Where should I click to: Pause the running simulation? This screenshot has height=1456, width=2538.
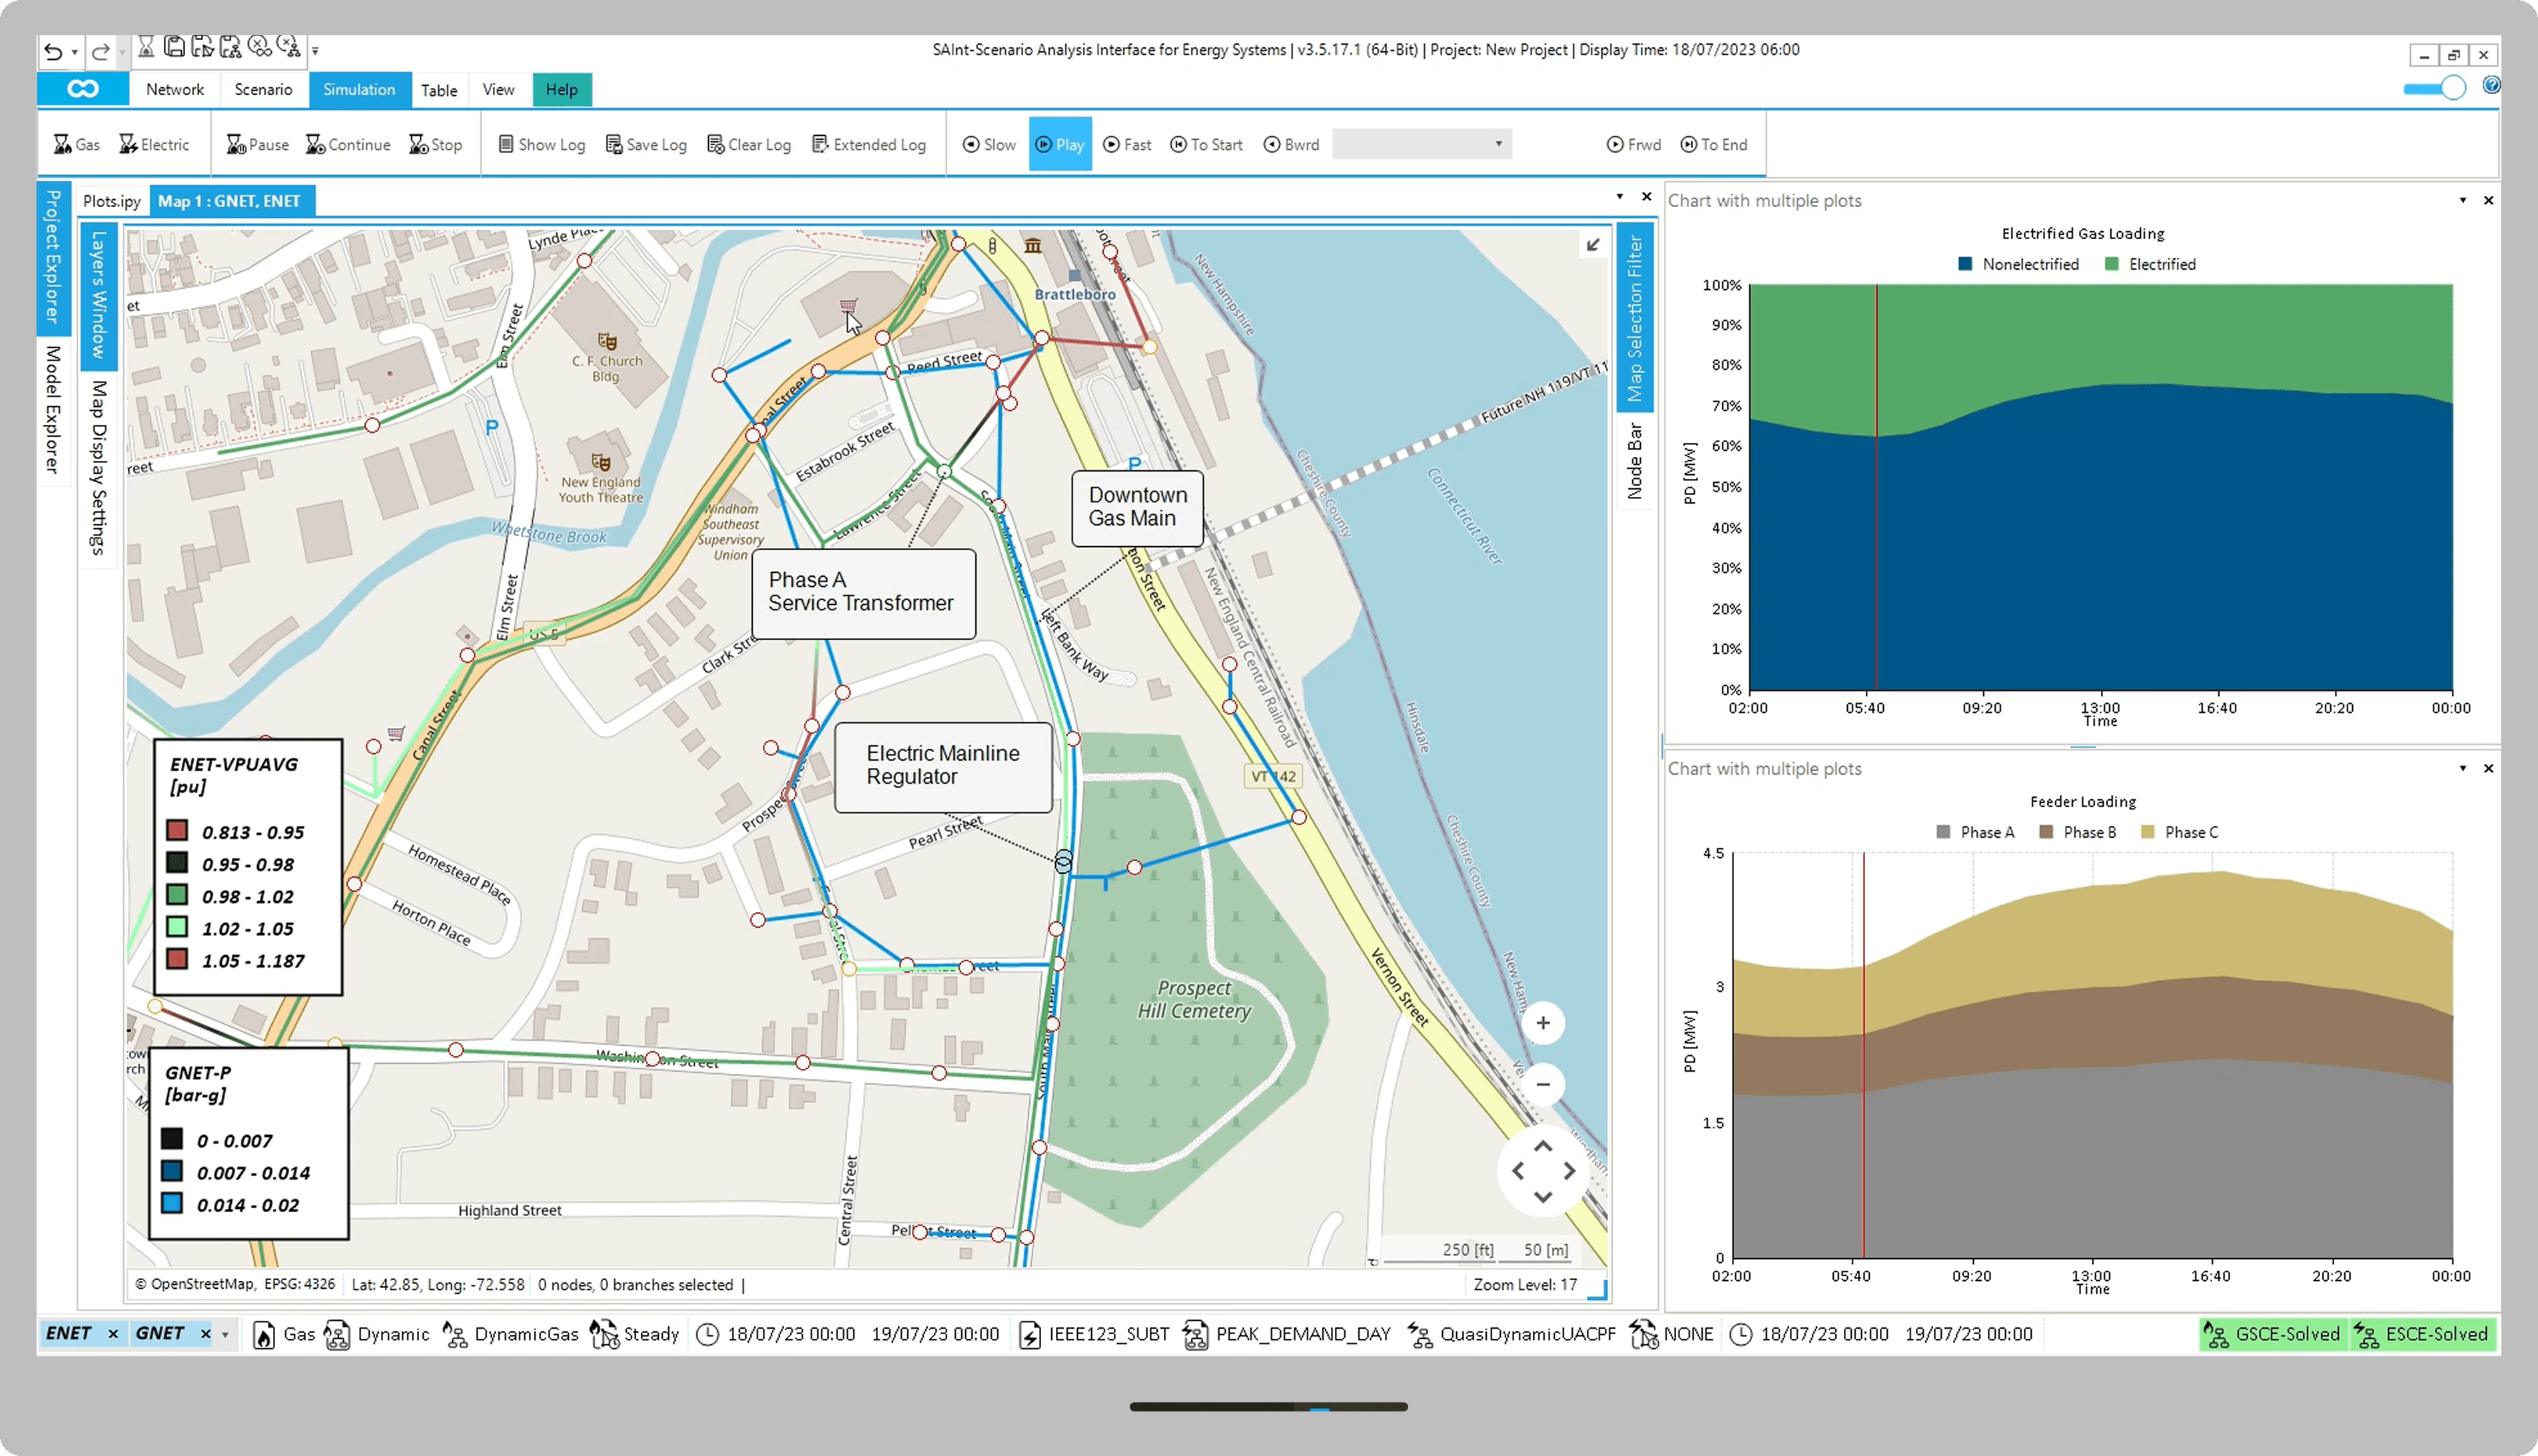[x=257, y=145]
